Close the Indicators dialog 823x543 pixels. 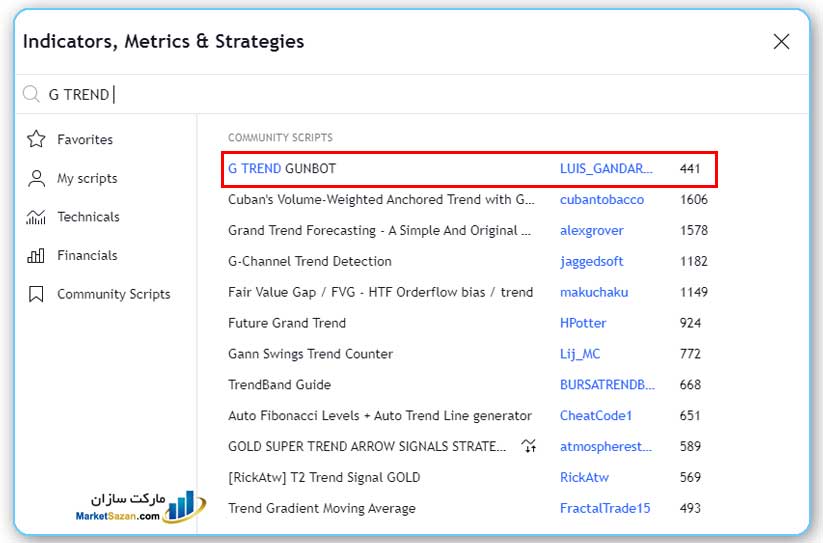781,41
